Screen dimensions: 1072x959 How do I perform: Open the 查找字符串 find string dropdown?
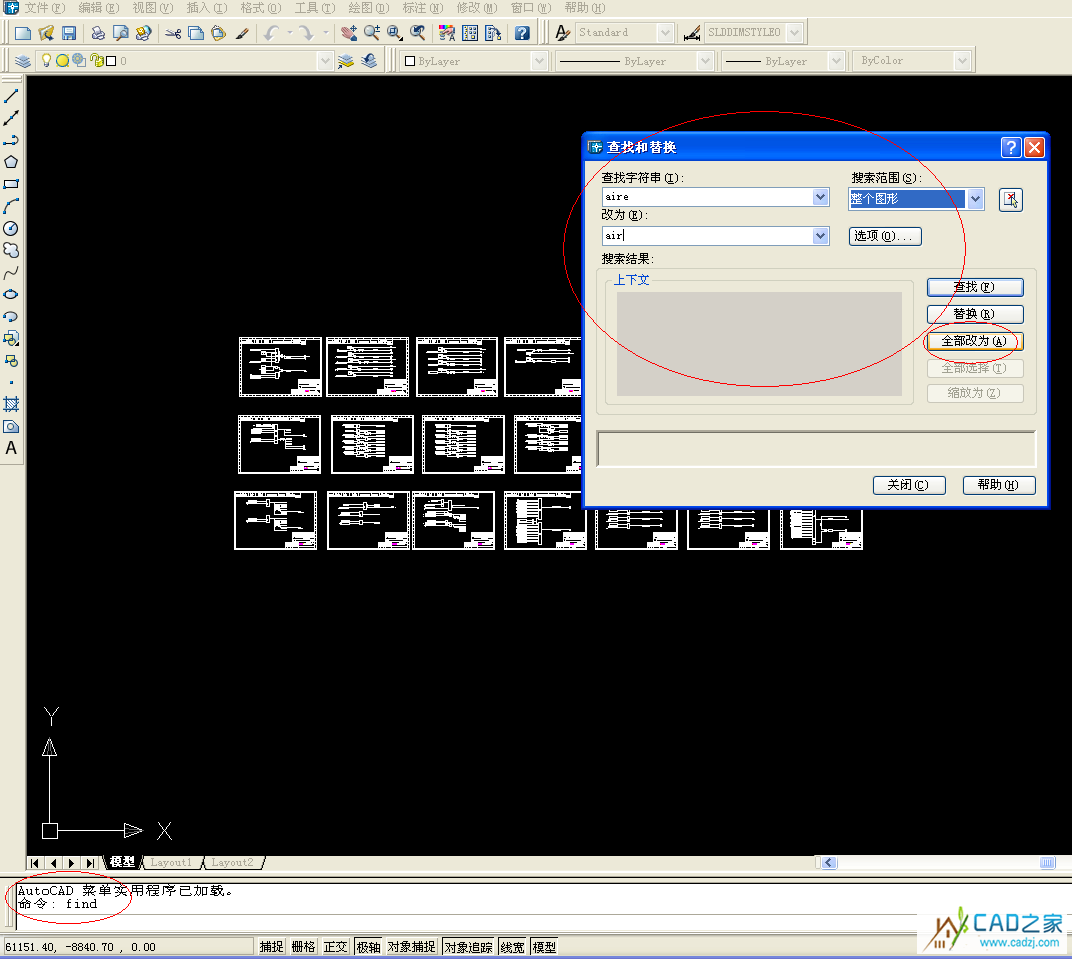pyautogui.click(x=821, y=197)
